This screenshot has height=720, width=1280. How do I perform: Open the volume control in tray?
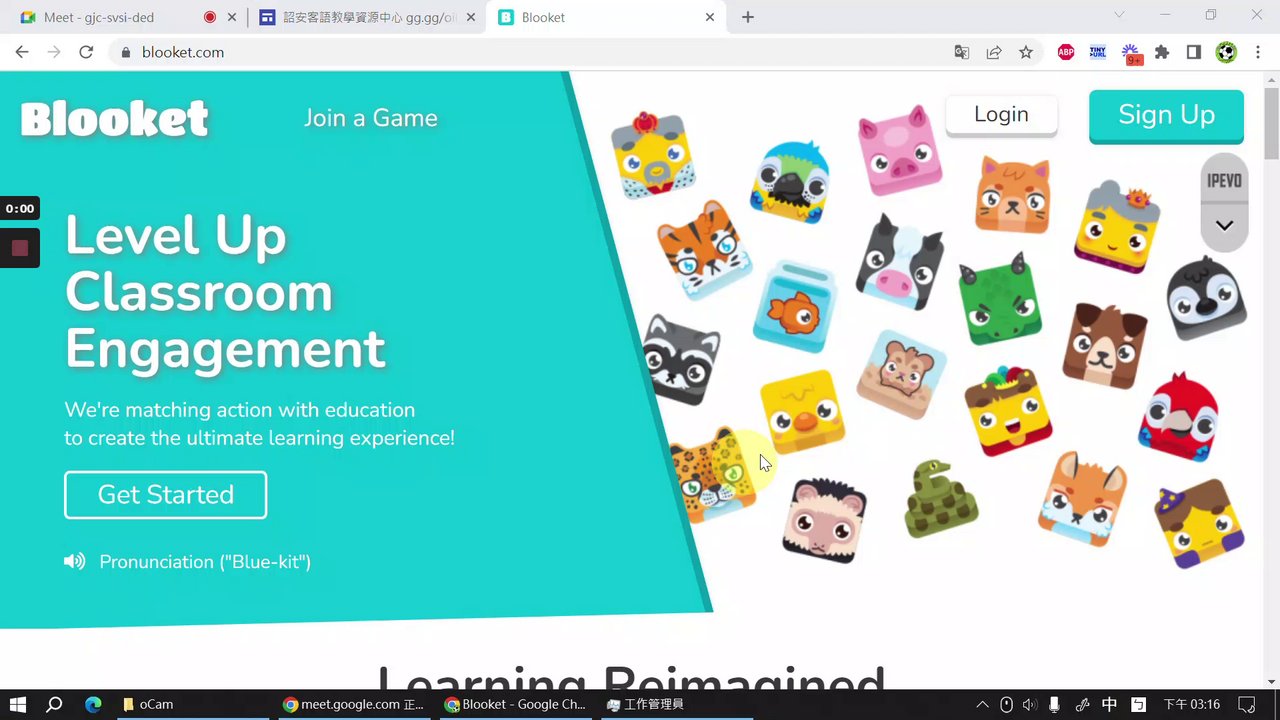1030,704
